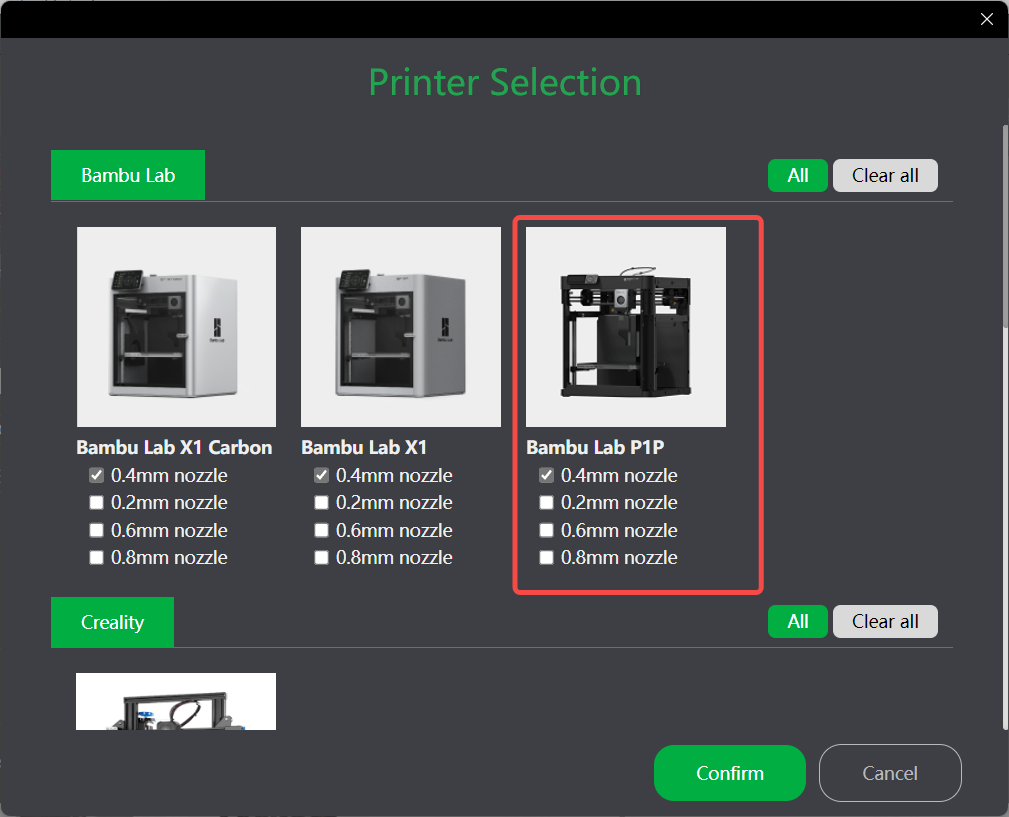Clear all Creality selections
The image size is (1009, 817).
pos(885,621)
